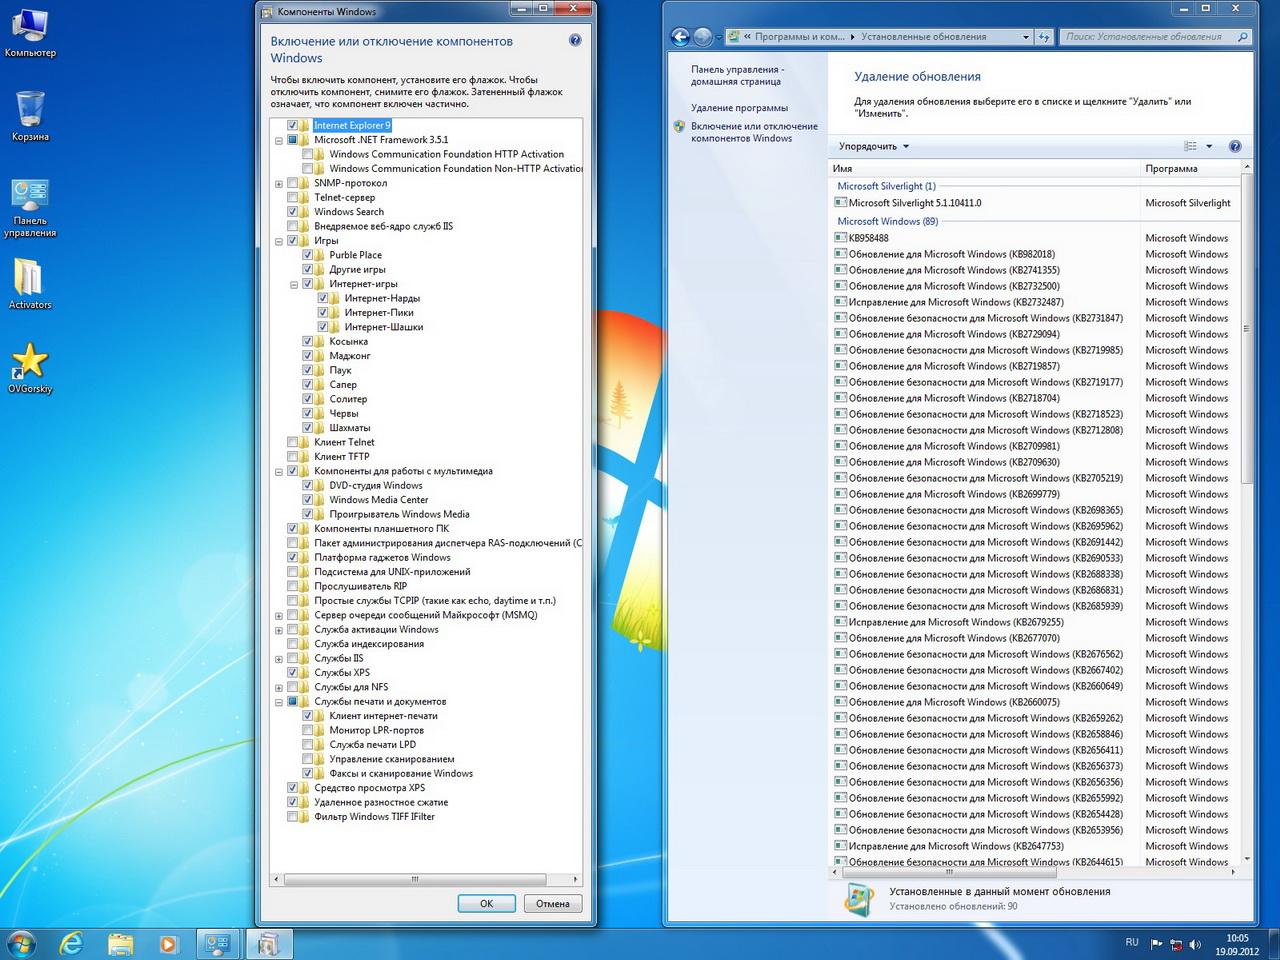Cancel the components dialog with Отмена
Screen dimensions: 1280x960
552,903
